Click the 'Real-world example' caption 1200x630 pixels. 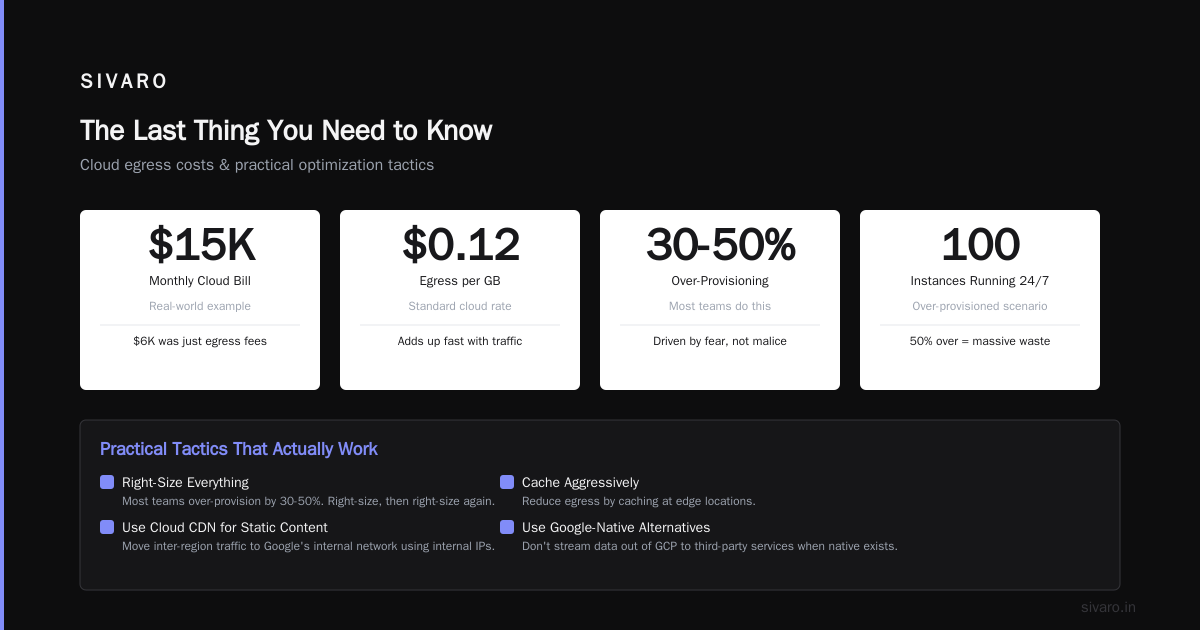coord(200,306)
